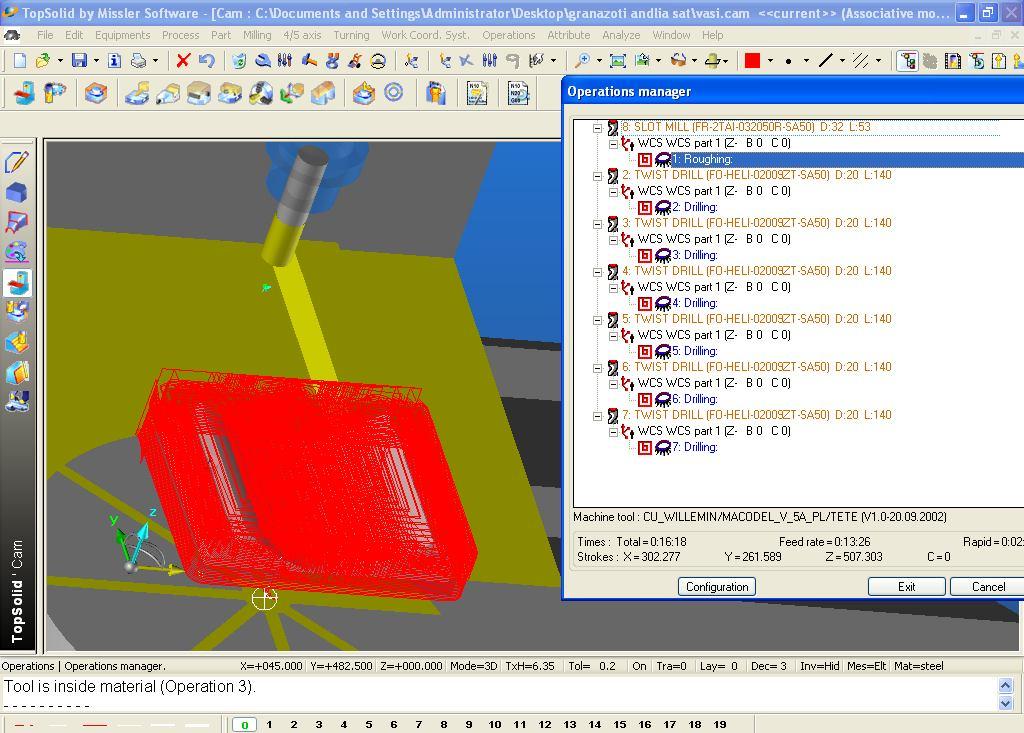Screen dimensions: 1024x733
Task: Click the Configuration button
Action: [x=717, y=587]
